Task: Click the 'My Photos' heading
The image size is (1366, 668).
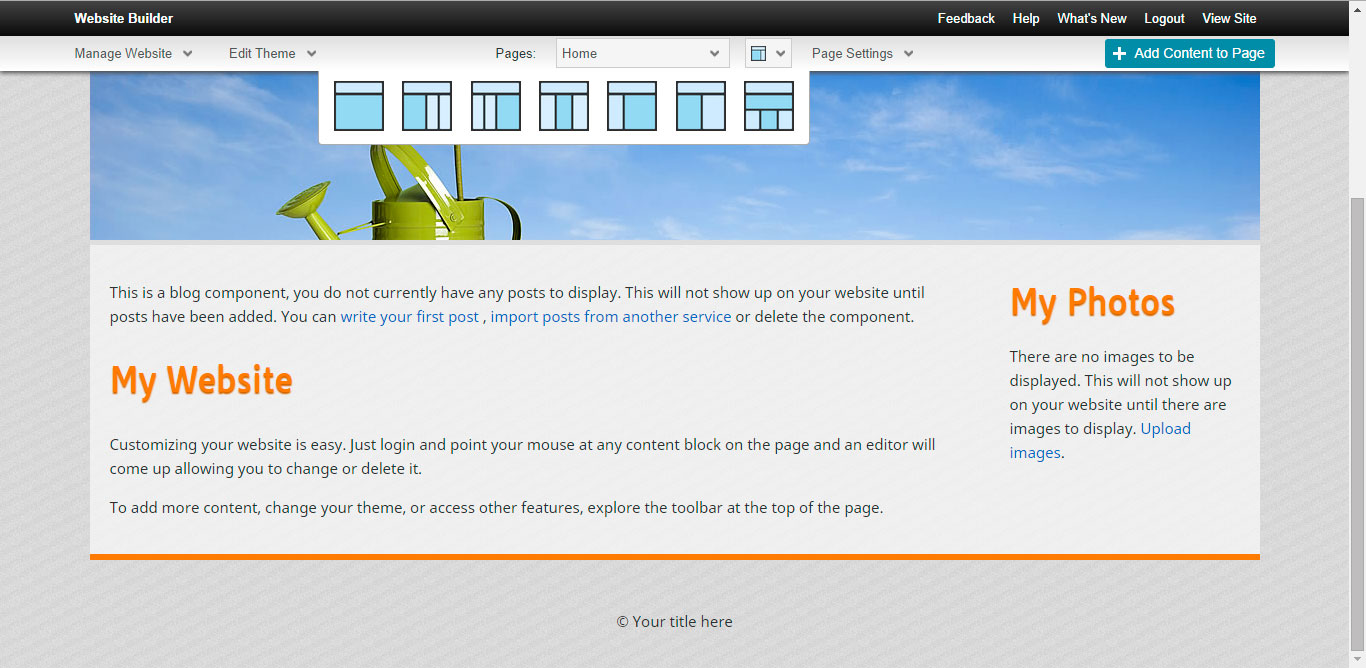Action: (1093, 303)
